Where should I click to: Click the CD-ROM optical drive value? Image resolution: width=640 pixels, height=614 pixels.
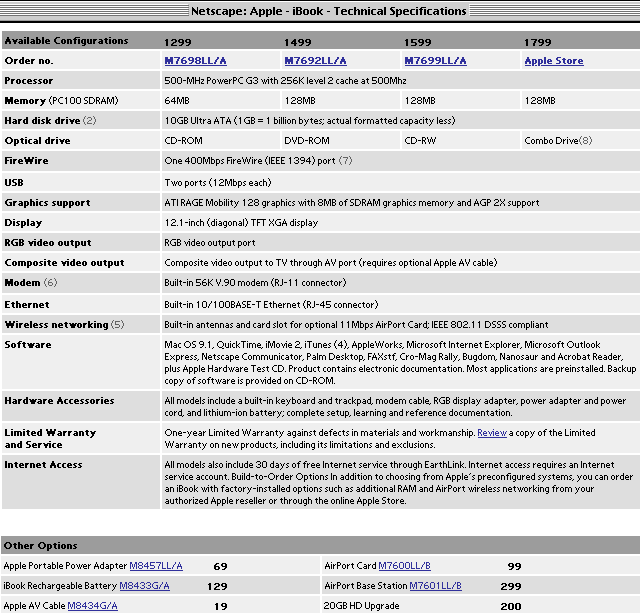[x=183, y=141]
